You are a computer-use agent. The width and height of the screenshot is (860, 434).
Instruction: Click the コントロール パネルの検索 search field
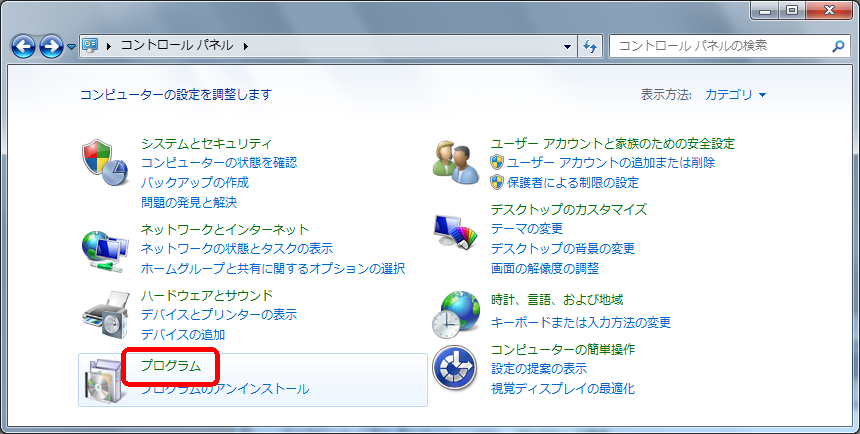coord(720,46)
